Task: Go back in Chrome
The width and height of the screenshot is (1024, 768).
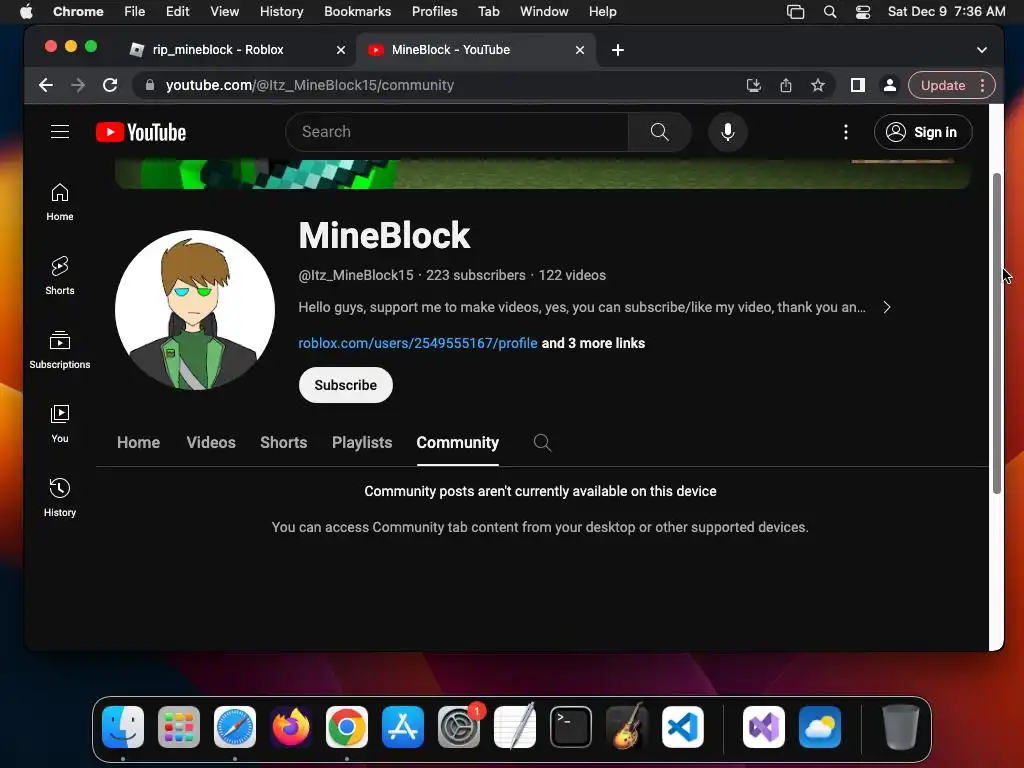Action: 46,85
